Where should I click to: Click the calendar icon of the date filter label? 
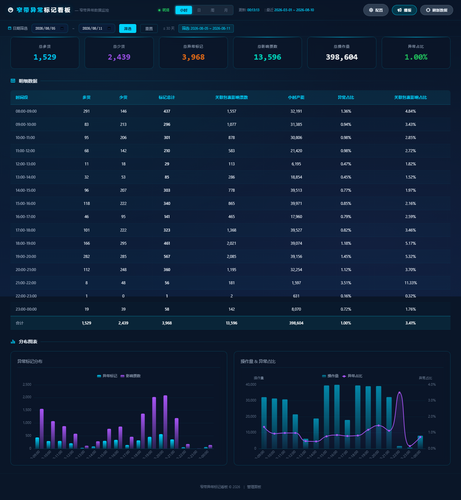click(x=9, y=28)
